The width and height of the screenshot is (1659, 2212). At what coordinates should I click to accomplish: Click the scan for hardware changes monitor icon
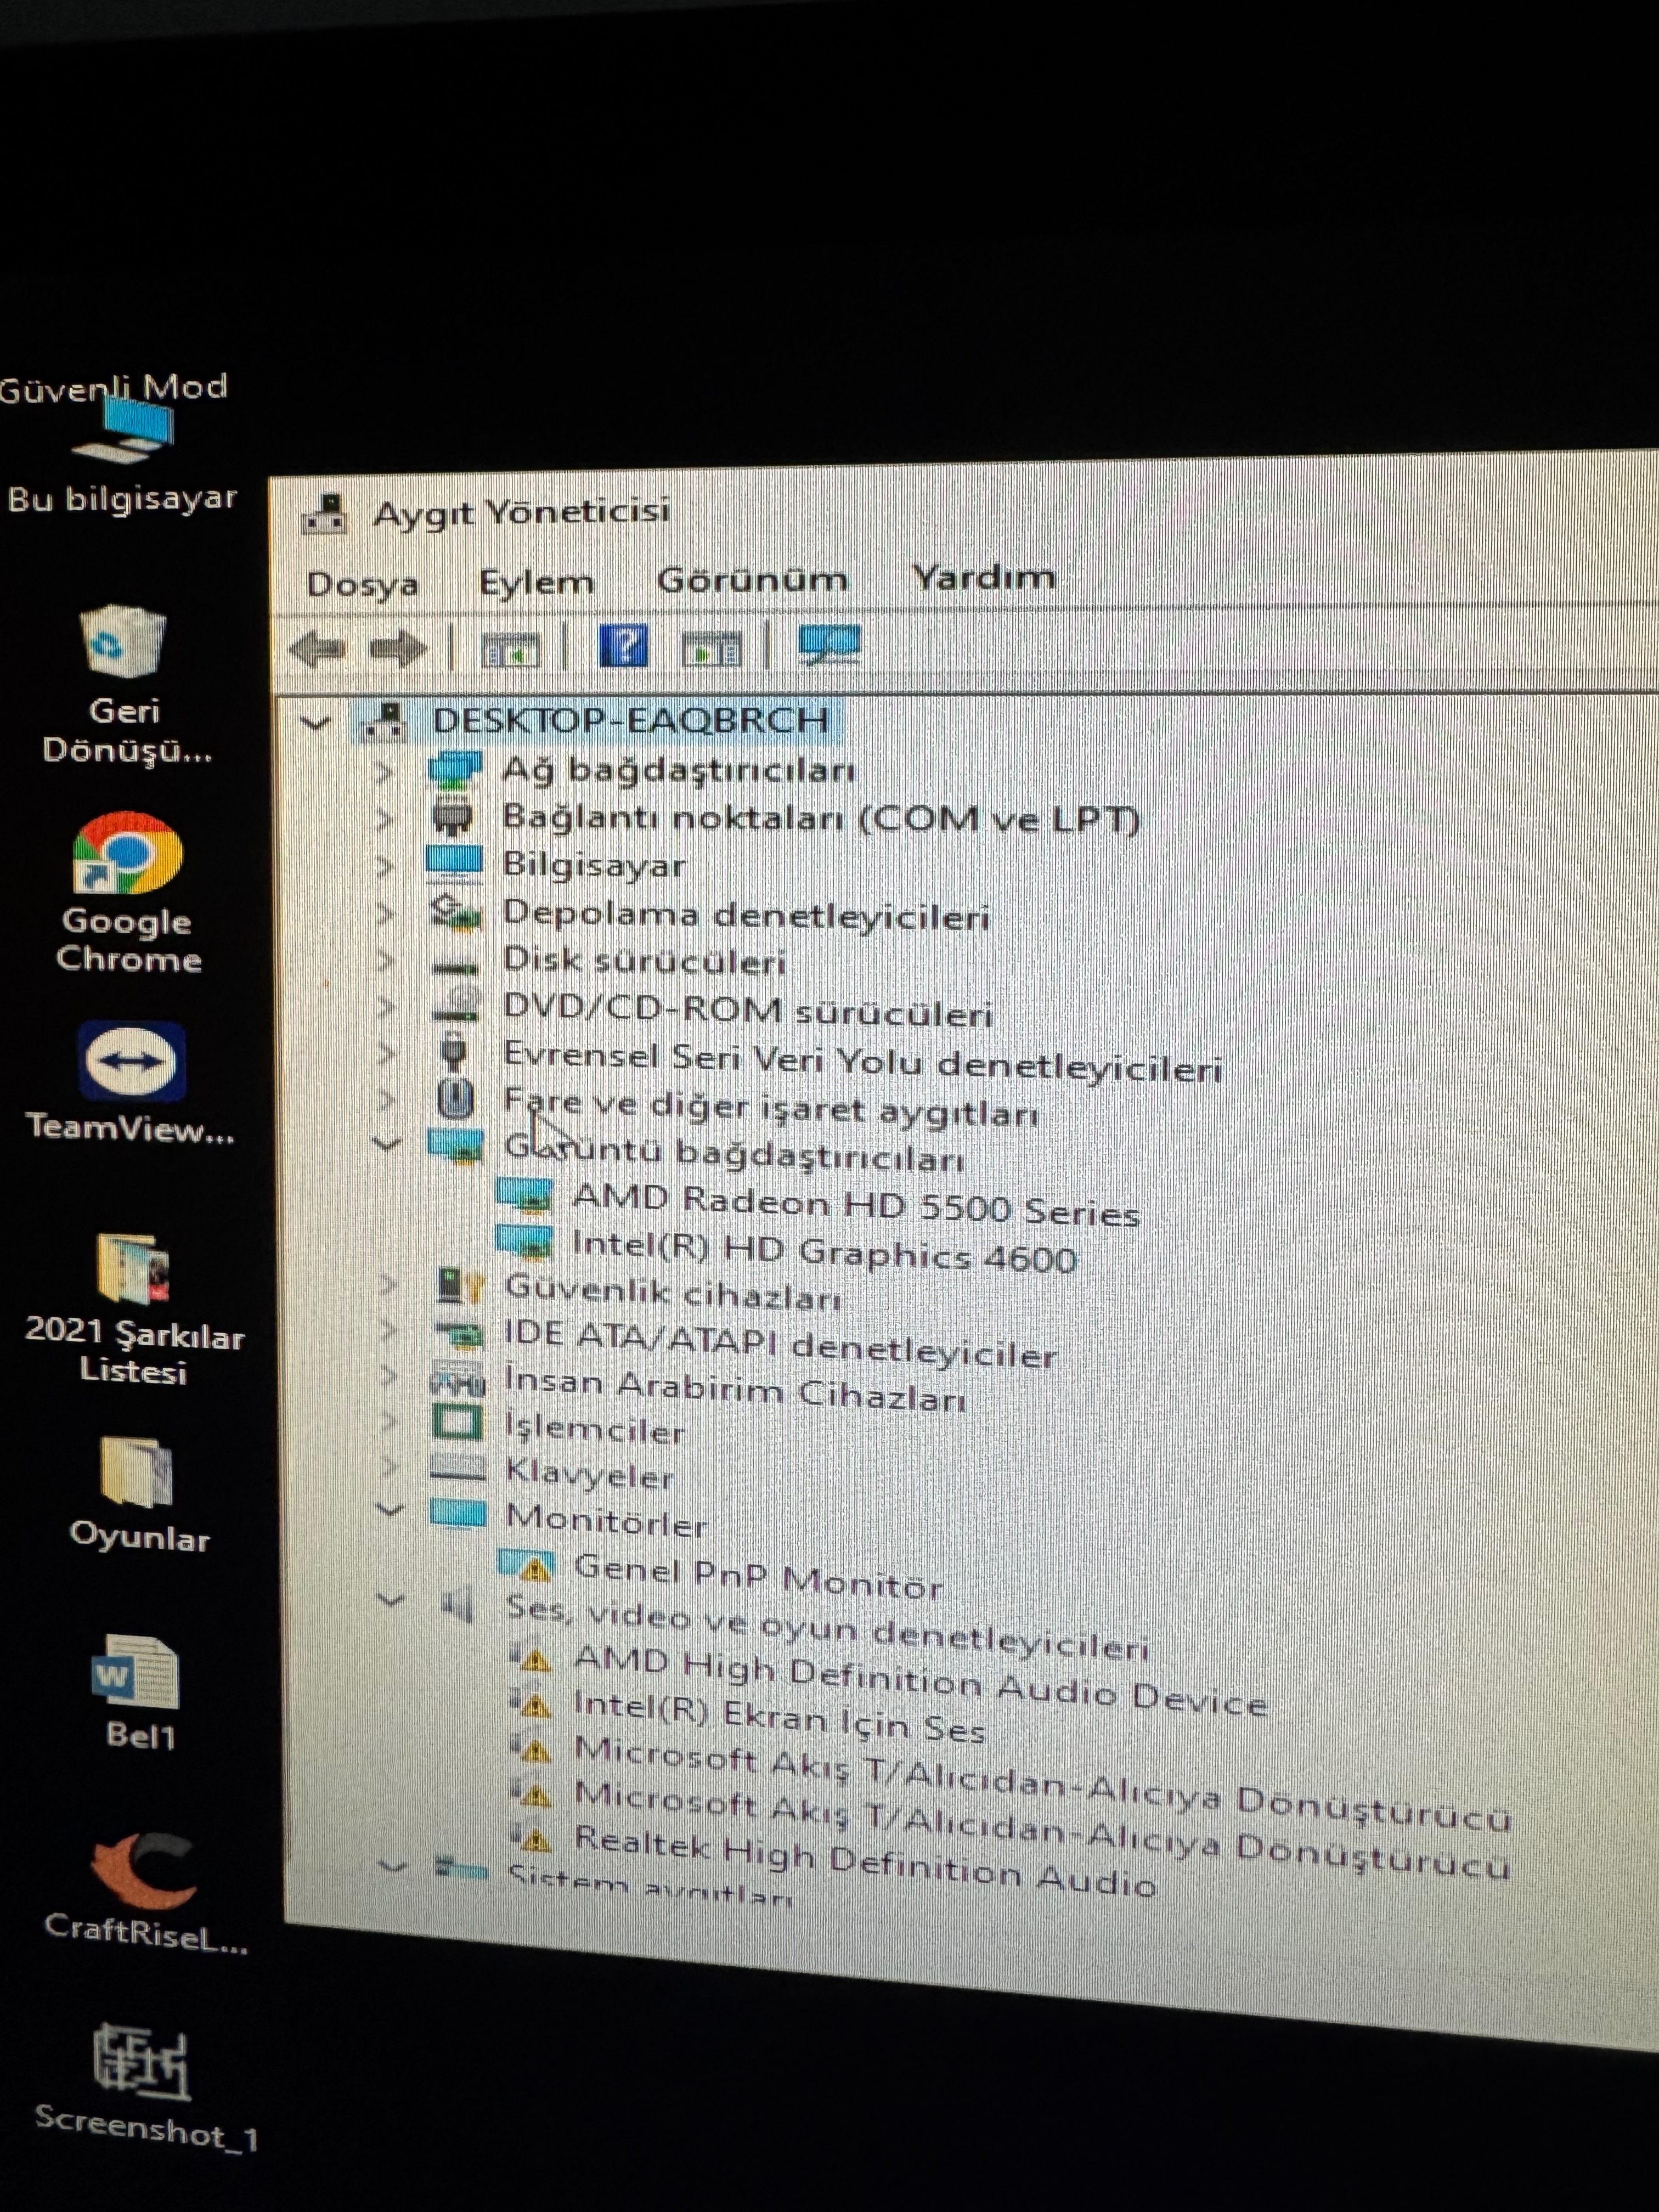click(x=829, y=645)
